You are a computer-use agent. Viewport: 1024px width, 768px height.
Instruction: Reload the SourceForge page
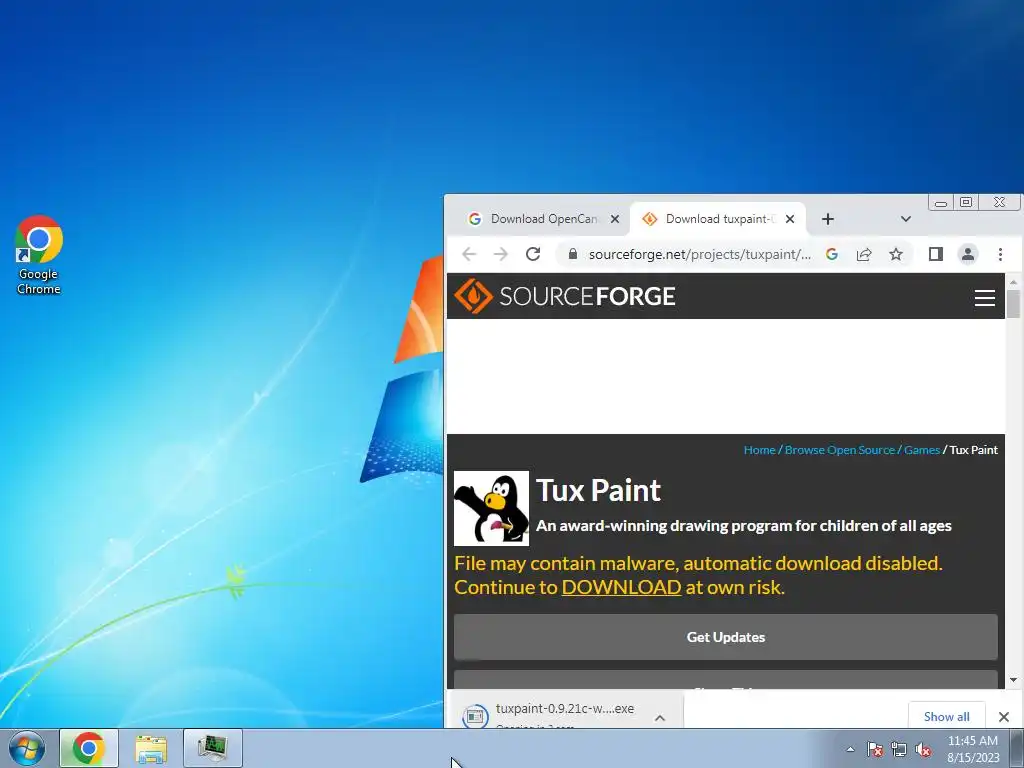coord(533,254)
